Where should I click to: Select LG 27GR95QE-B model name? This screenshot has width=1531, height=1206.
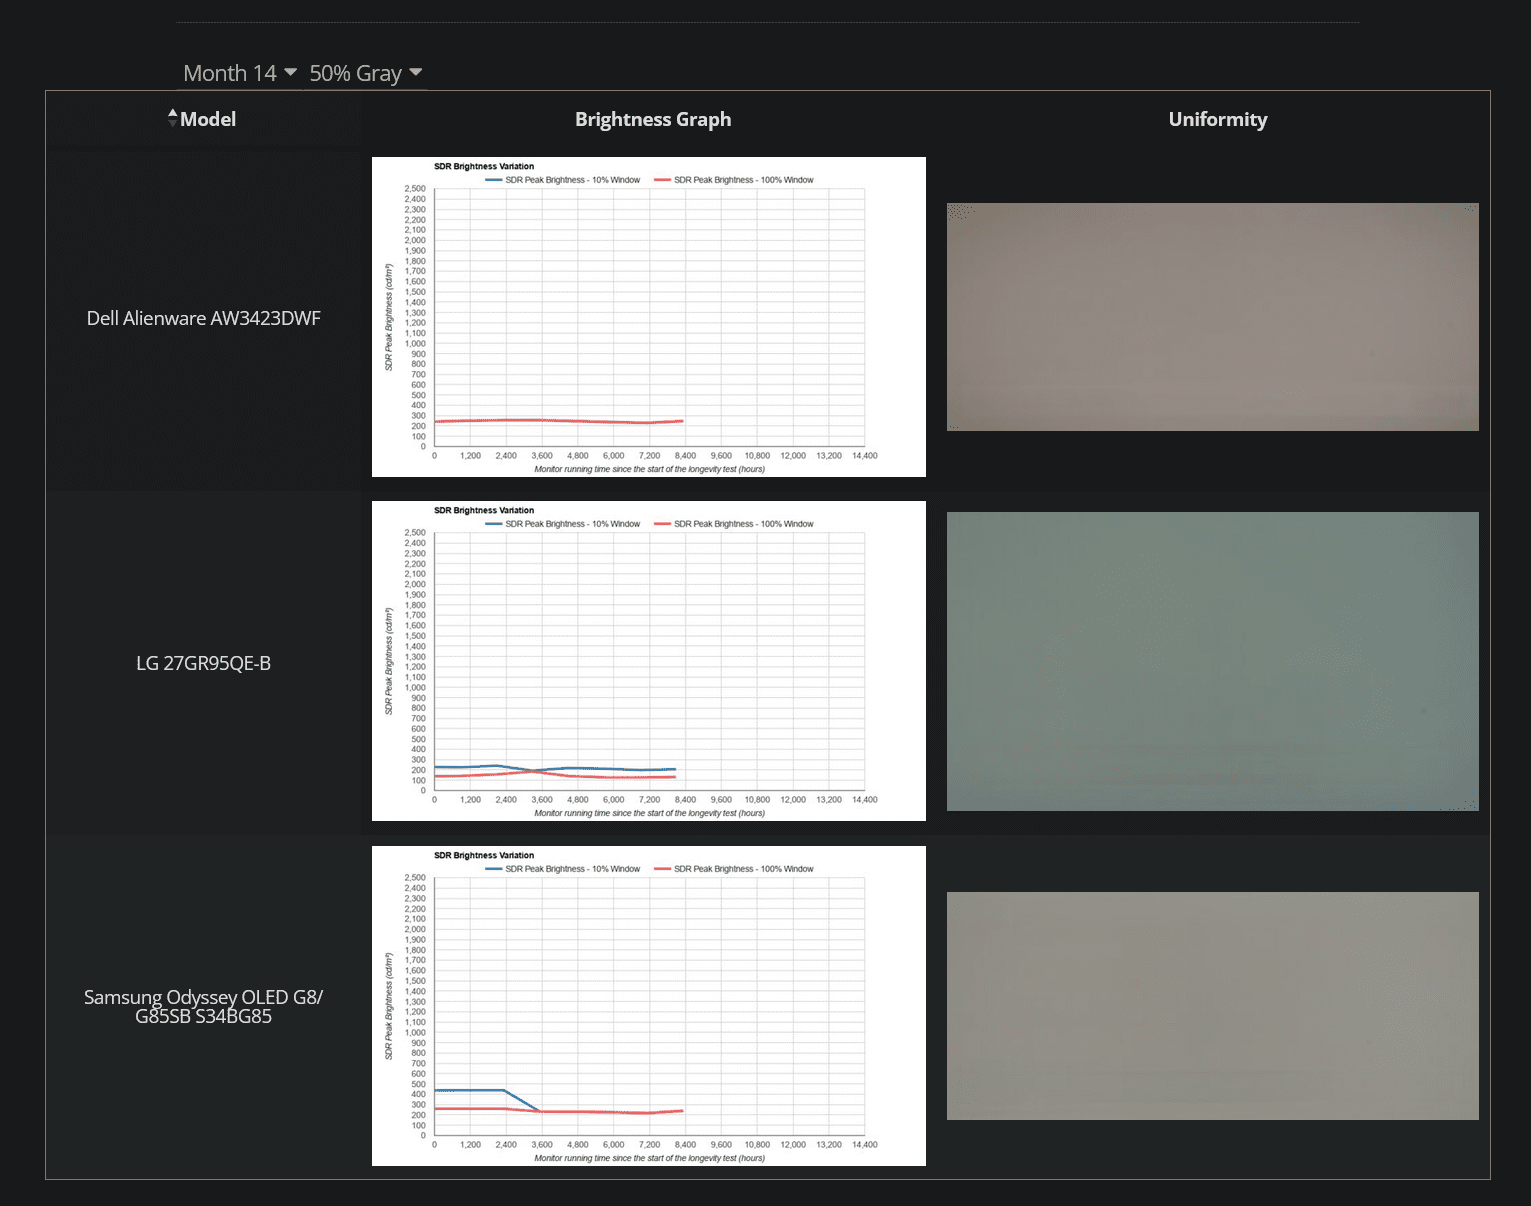[x=204, y=663]
